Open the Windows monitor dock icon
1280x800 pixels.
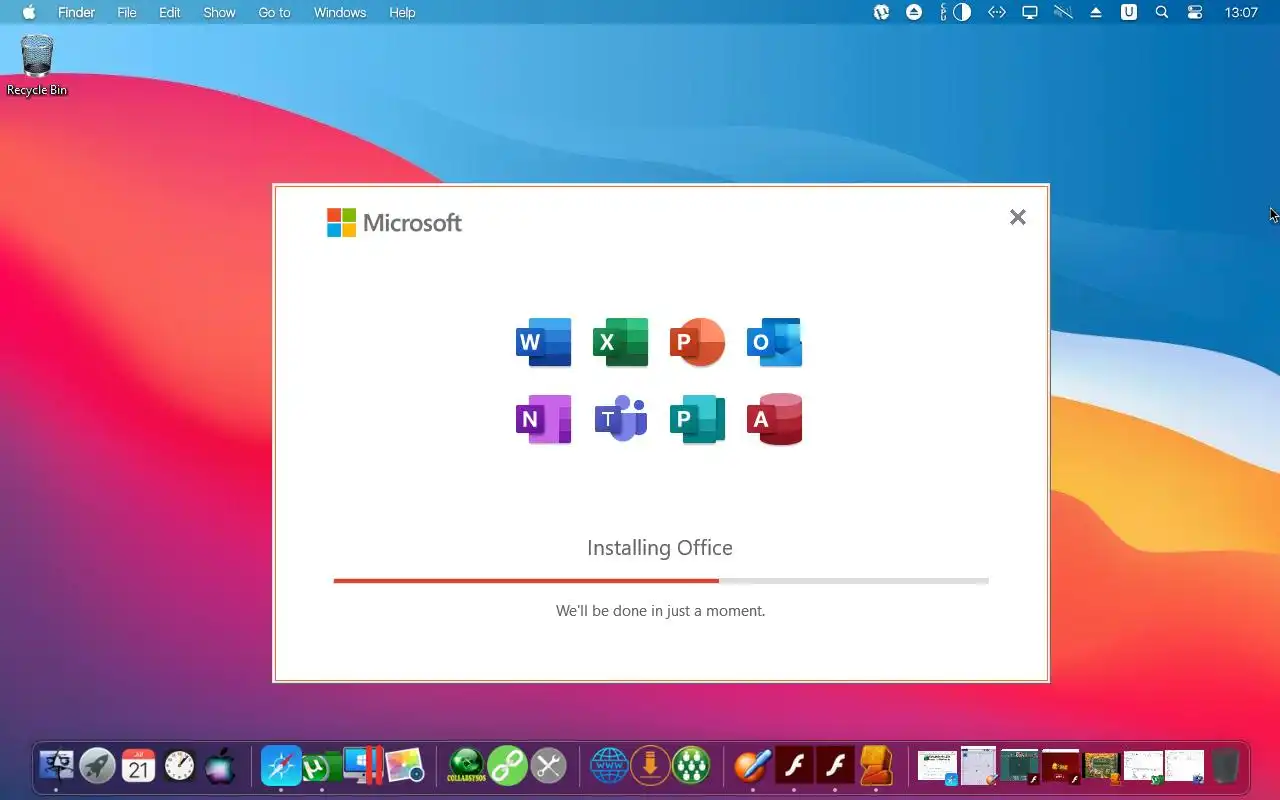[x=361, y=766]
